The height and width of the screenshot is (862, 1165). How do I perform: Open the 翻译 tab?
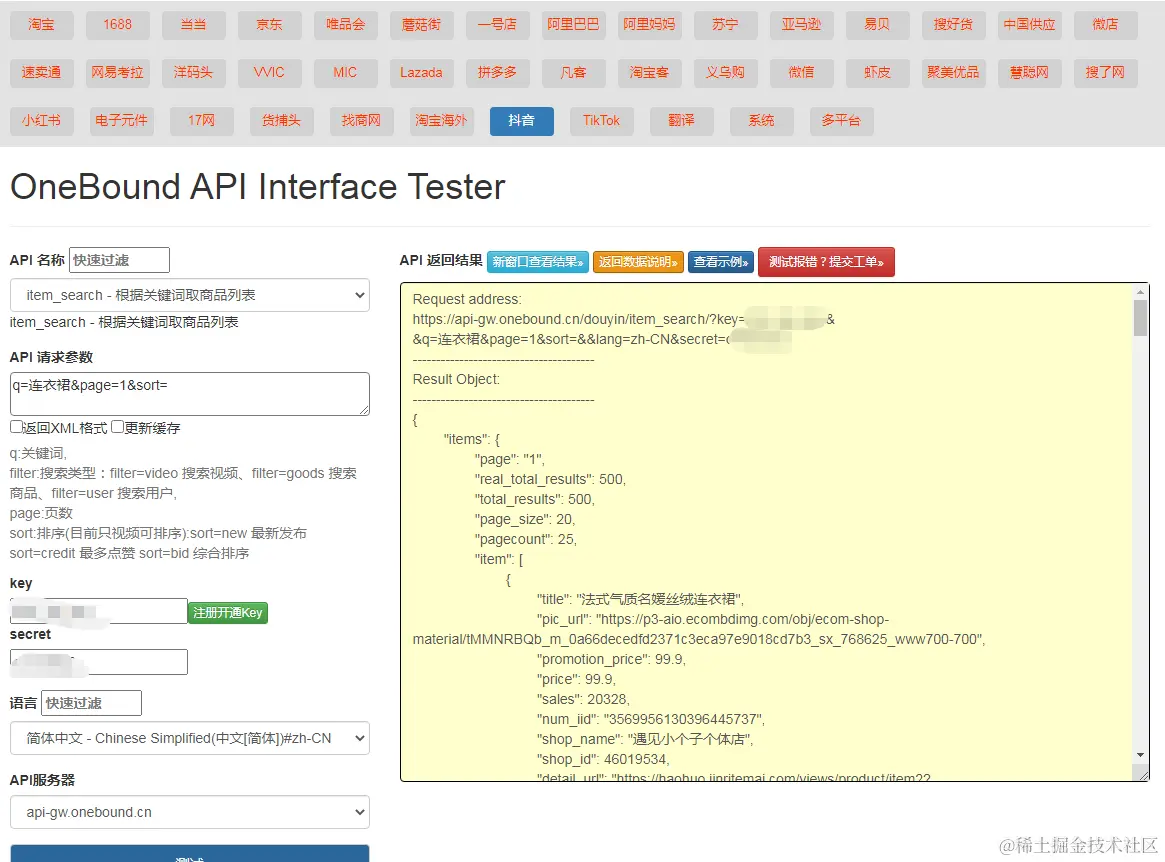pos(681,121)
